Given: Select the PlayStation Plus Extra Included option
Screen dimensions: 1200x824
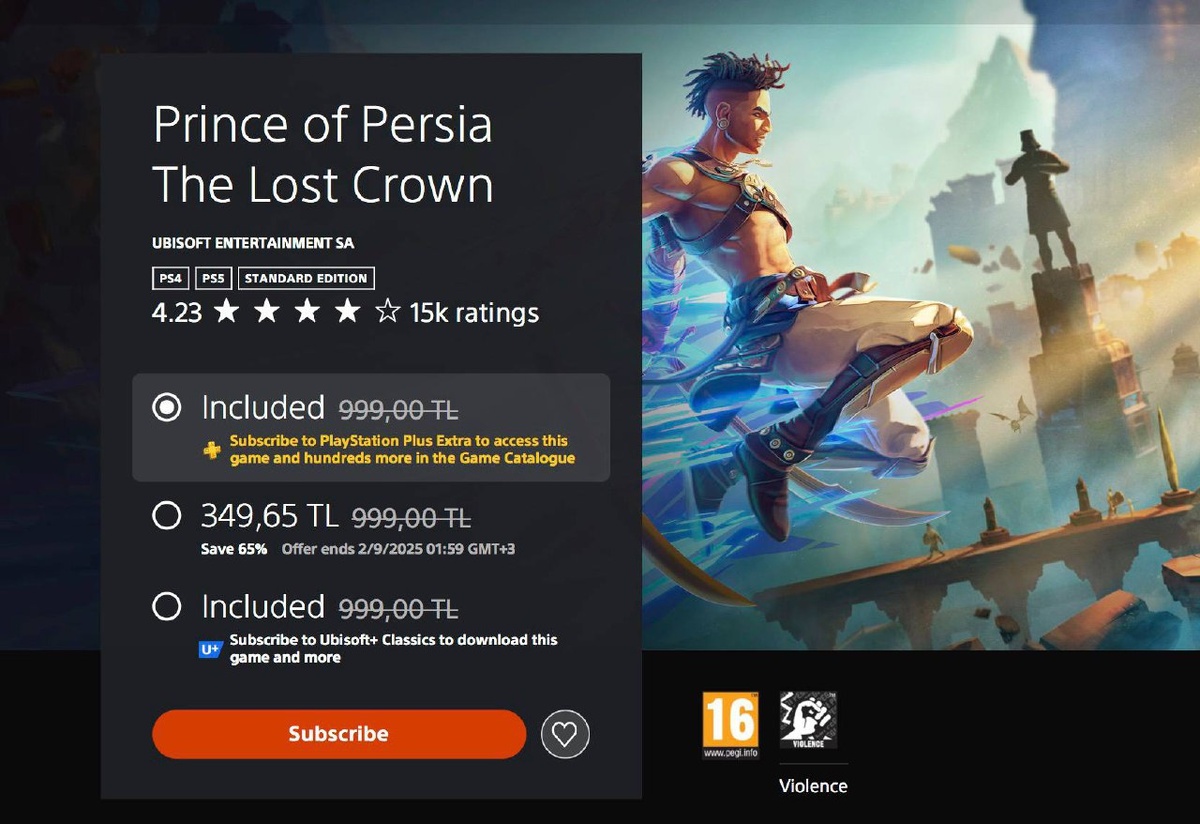Looking at the screenshot, I should (167, 408).
